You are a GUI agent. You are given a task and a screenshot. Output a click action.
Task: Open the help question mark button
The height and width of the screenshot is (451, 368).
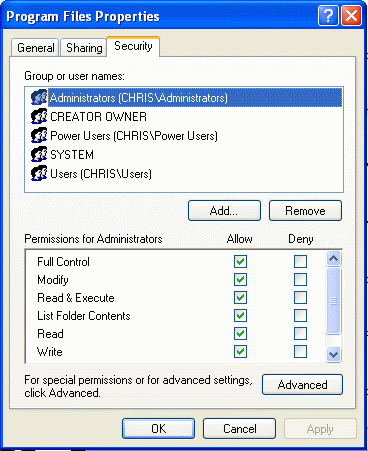(x=328, y=15)
